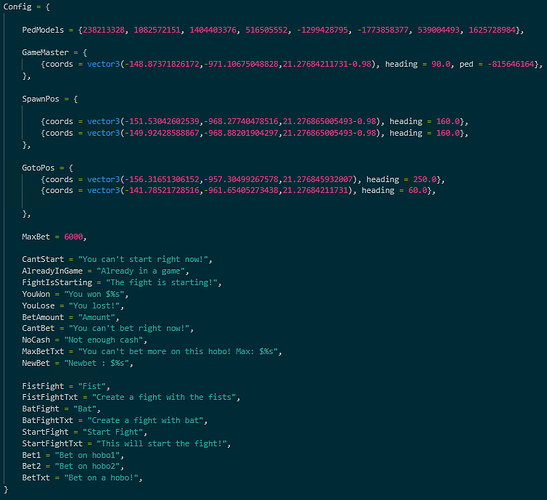Screen dimensions: 547x500
Task: Click the ped value -815646164
Action: 511,64
